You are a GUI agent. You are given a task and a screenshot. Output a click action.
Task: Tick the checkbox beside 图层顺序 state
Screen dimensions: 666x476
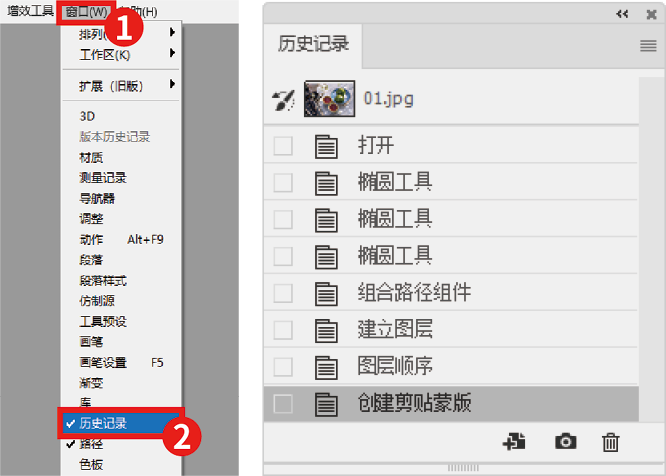point(283,367)
